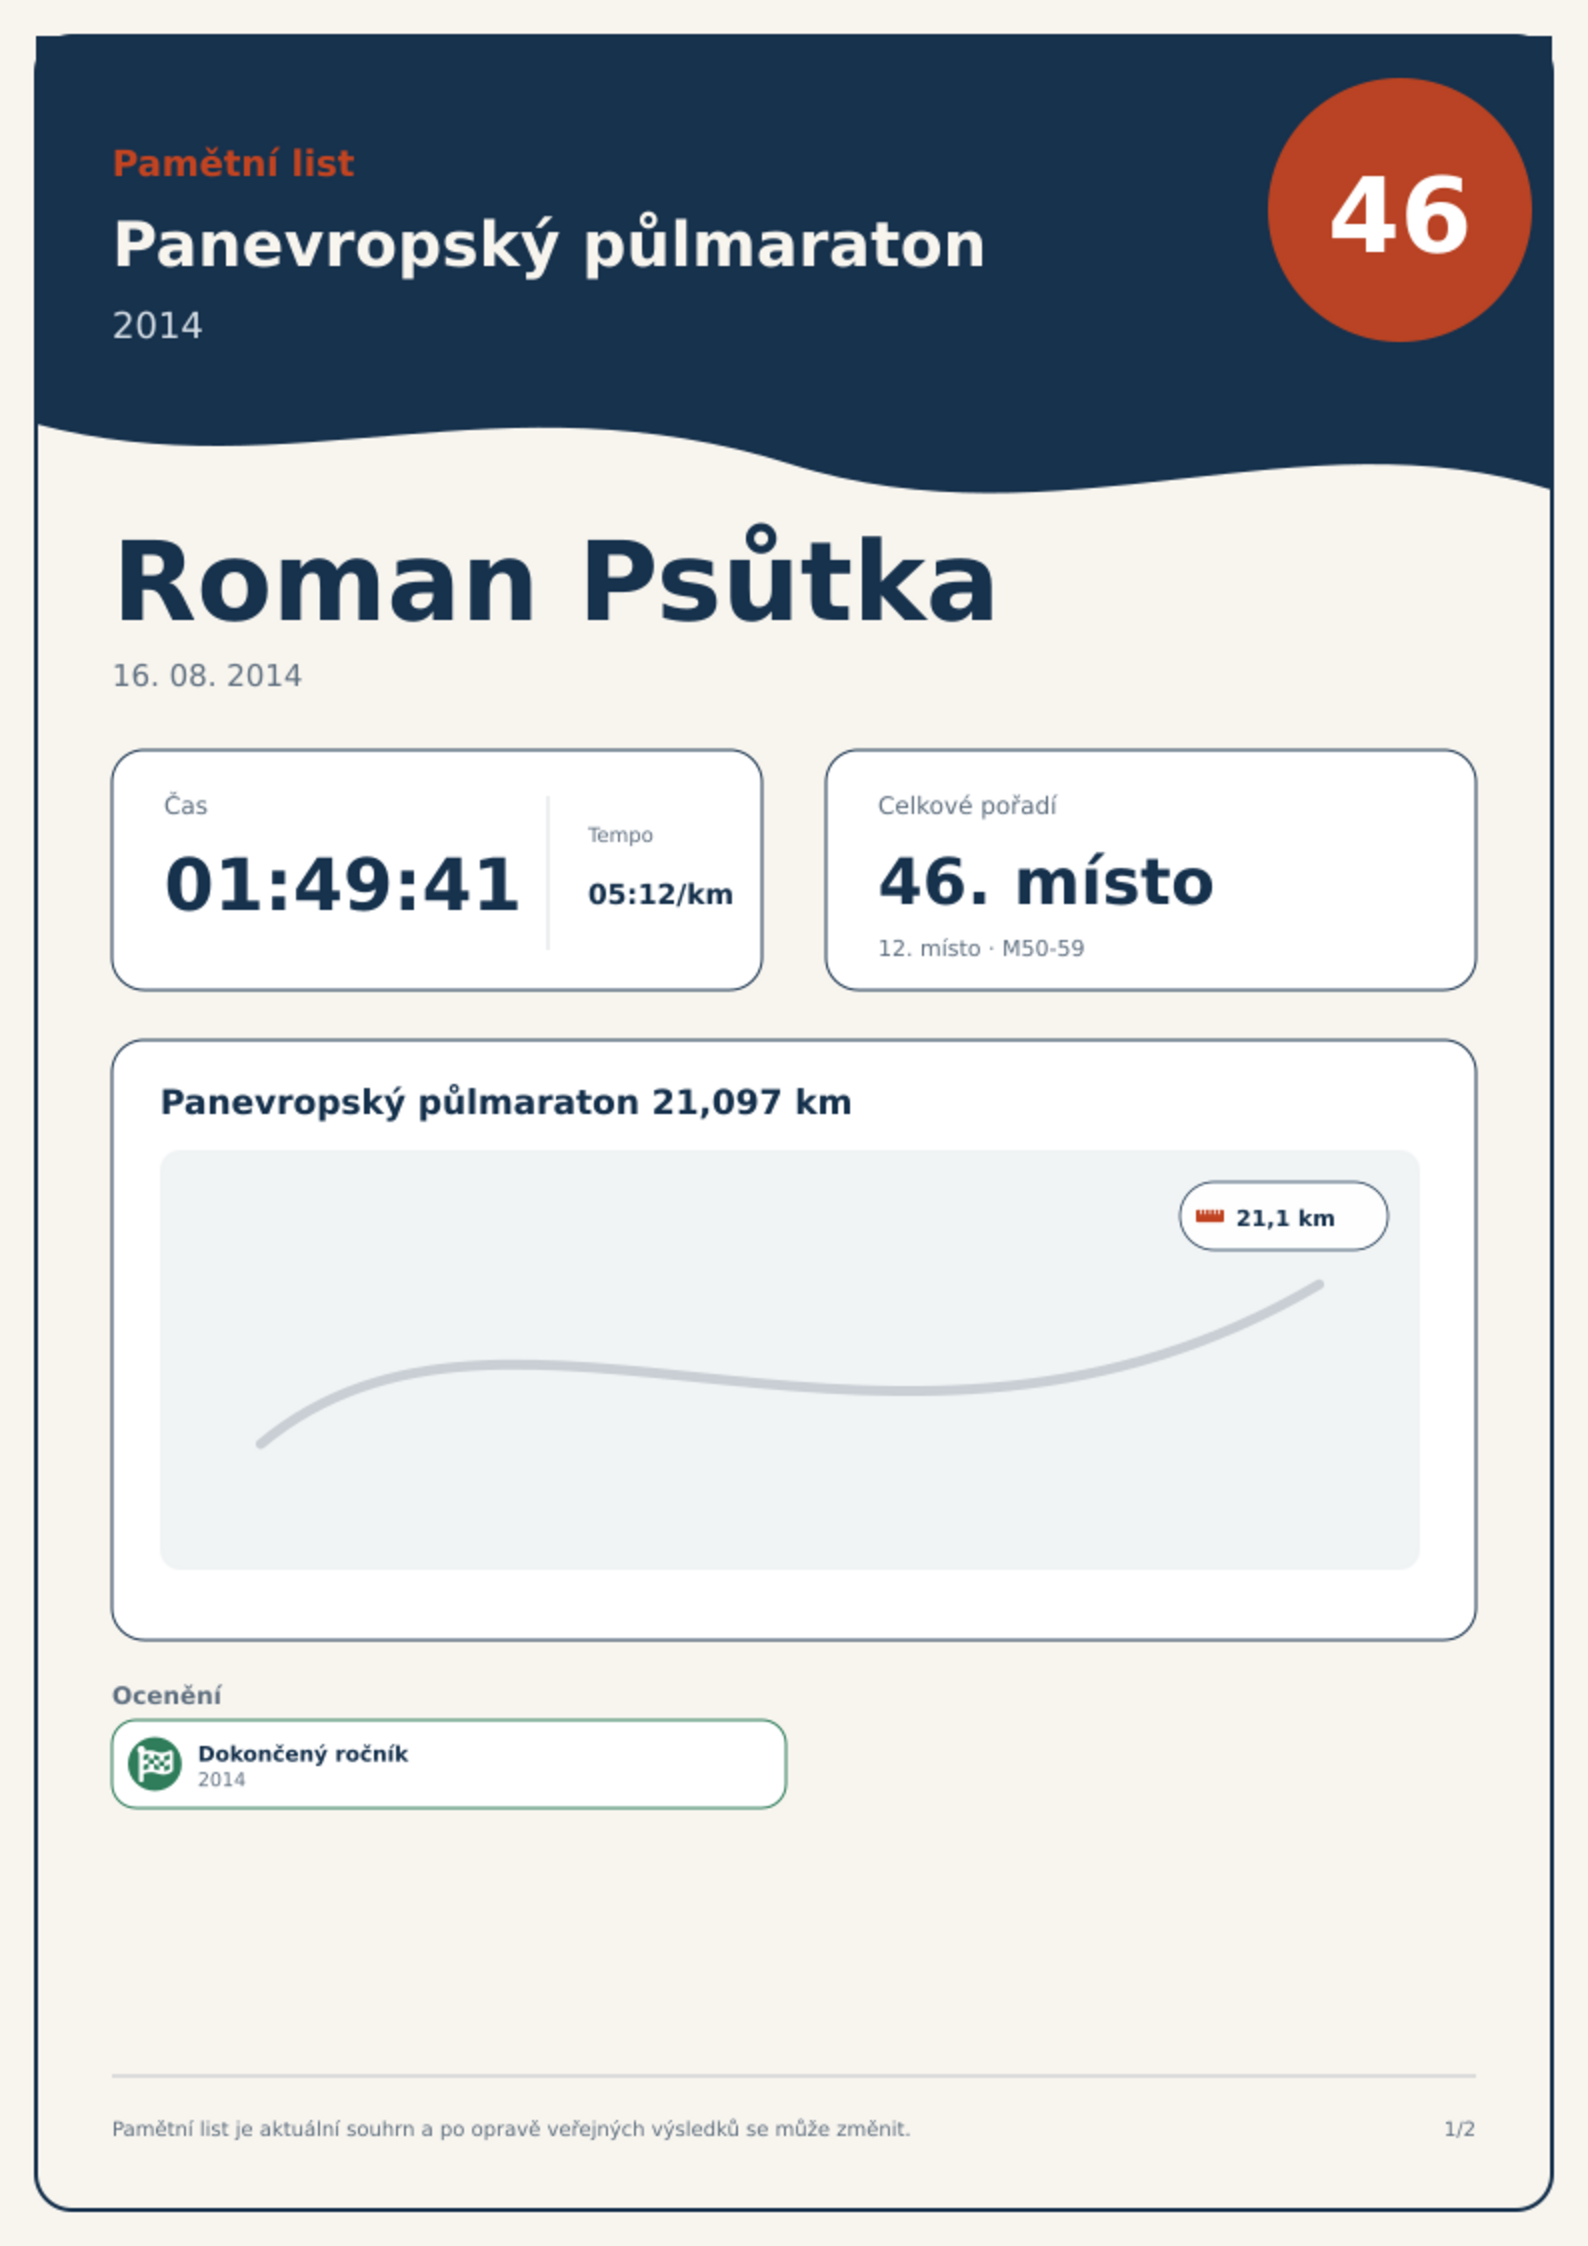This screenshot has width=1588, height=2246.
Task: Click the orange circle showing 46
Action: point(1399,210)
